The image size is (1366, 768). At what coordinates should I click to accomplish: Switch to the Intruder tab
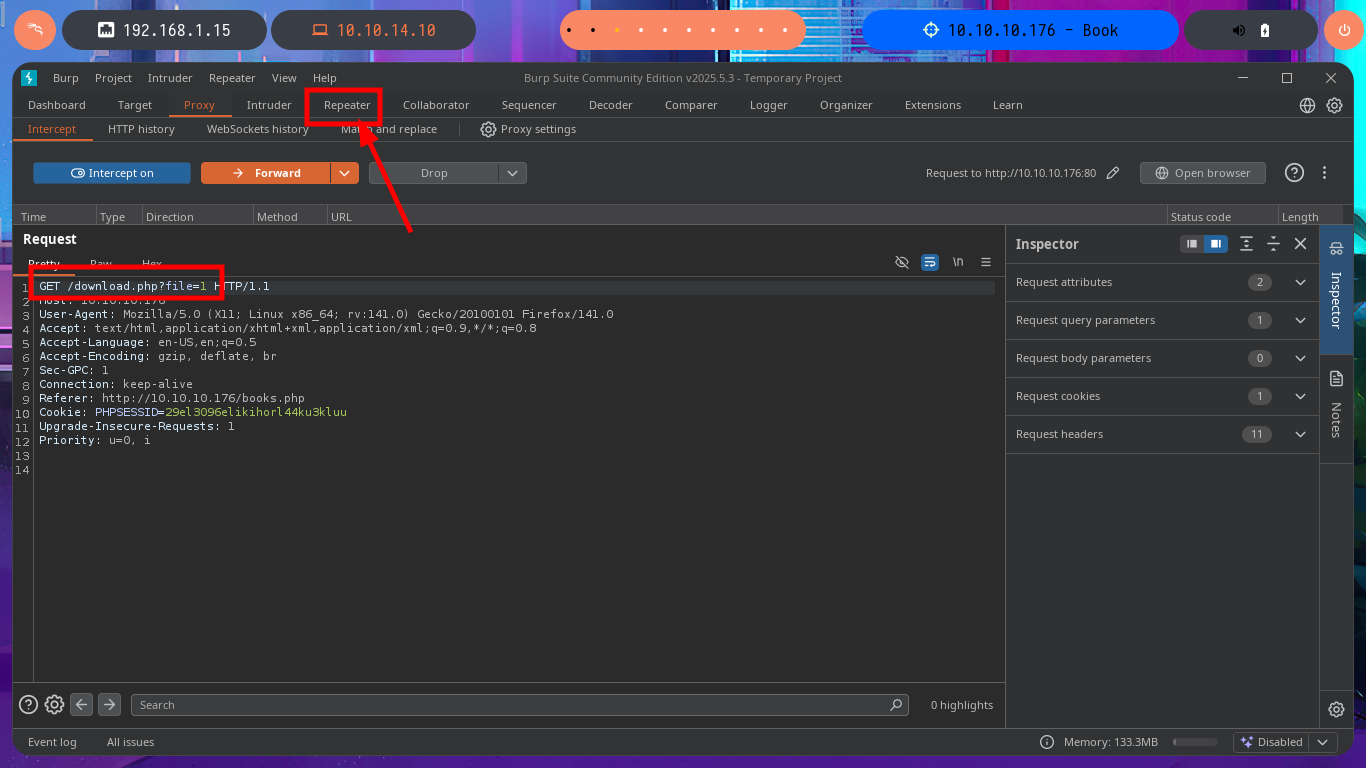click(x=269, y=105)
